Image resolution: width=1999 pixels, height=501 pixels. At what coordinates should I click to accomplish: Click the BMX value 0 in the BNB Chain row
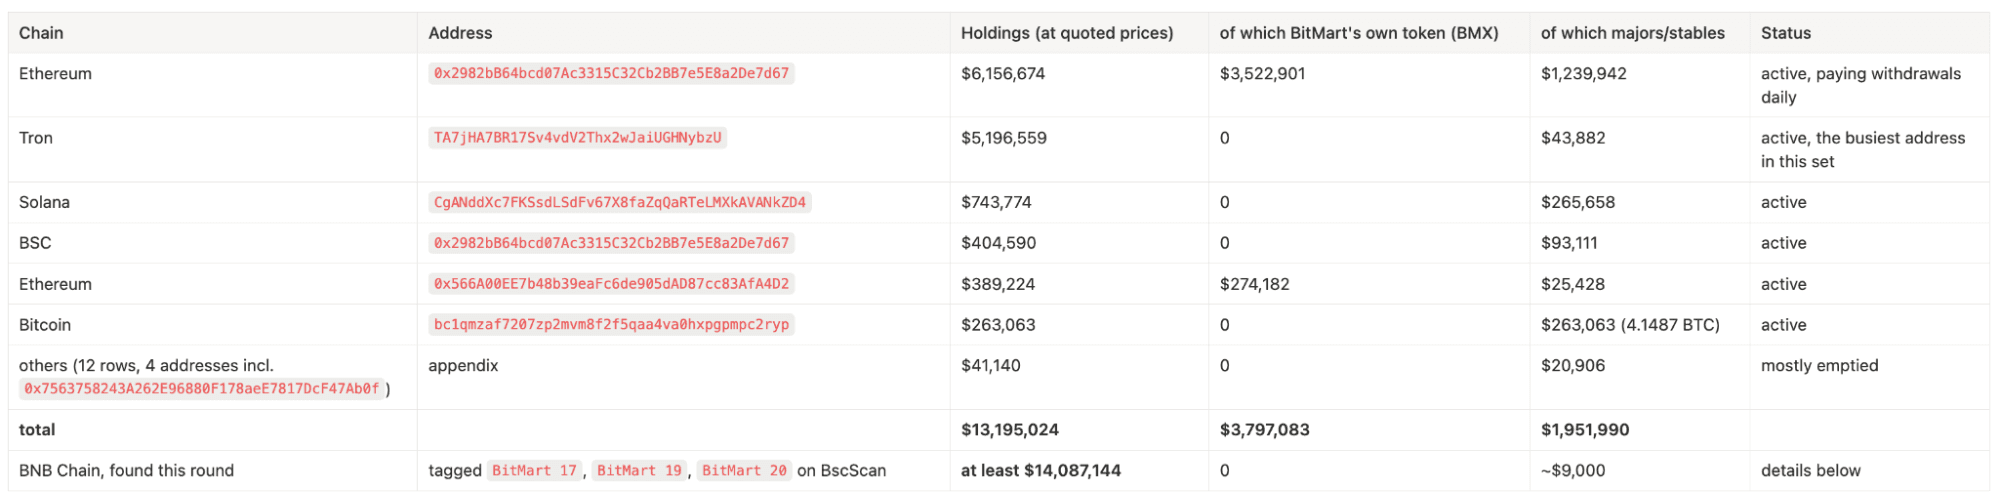pyautogui.click(x=1225, y=471)
